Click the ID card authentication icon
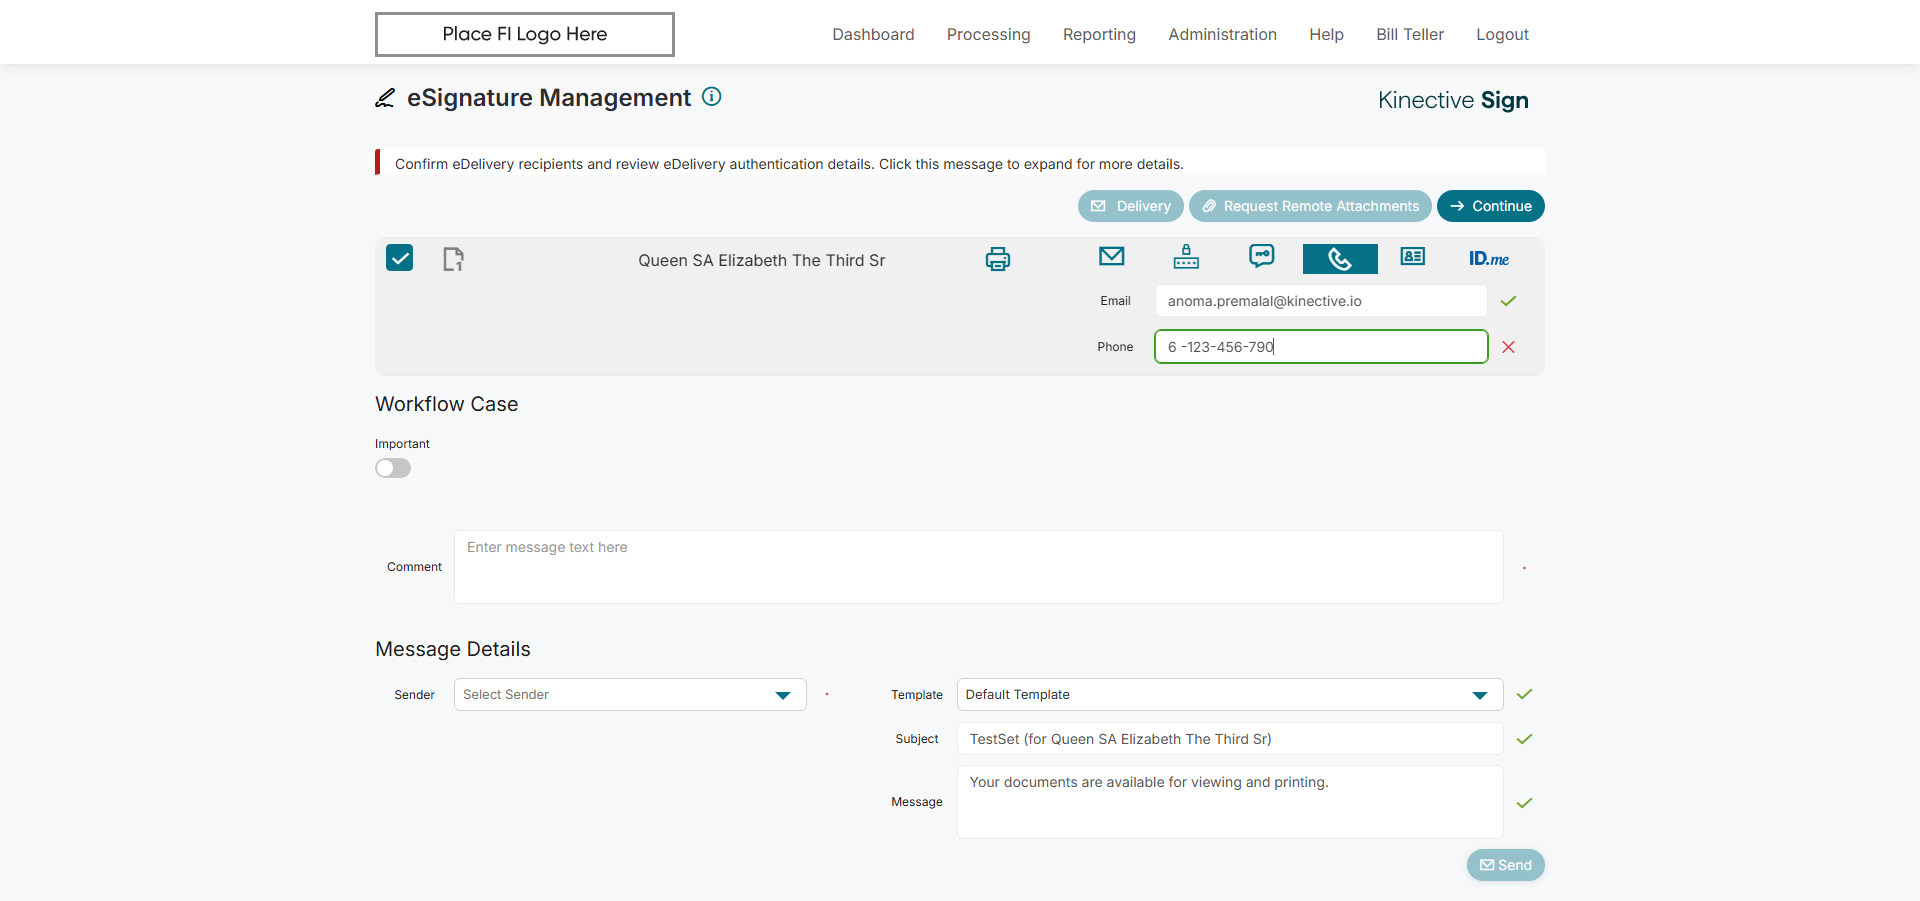 (x=1413, y=257)
